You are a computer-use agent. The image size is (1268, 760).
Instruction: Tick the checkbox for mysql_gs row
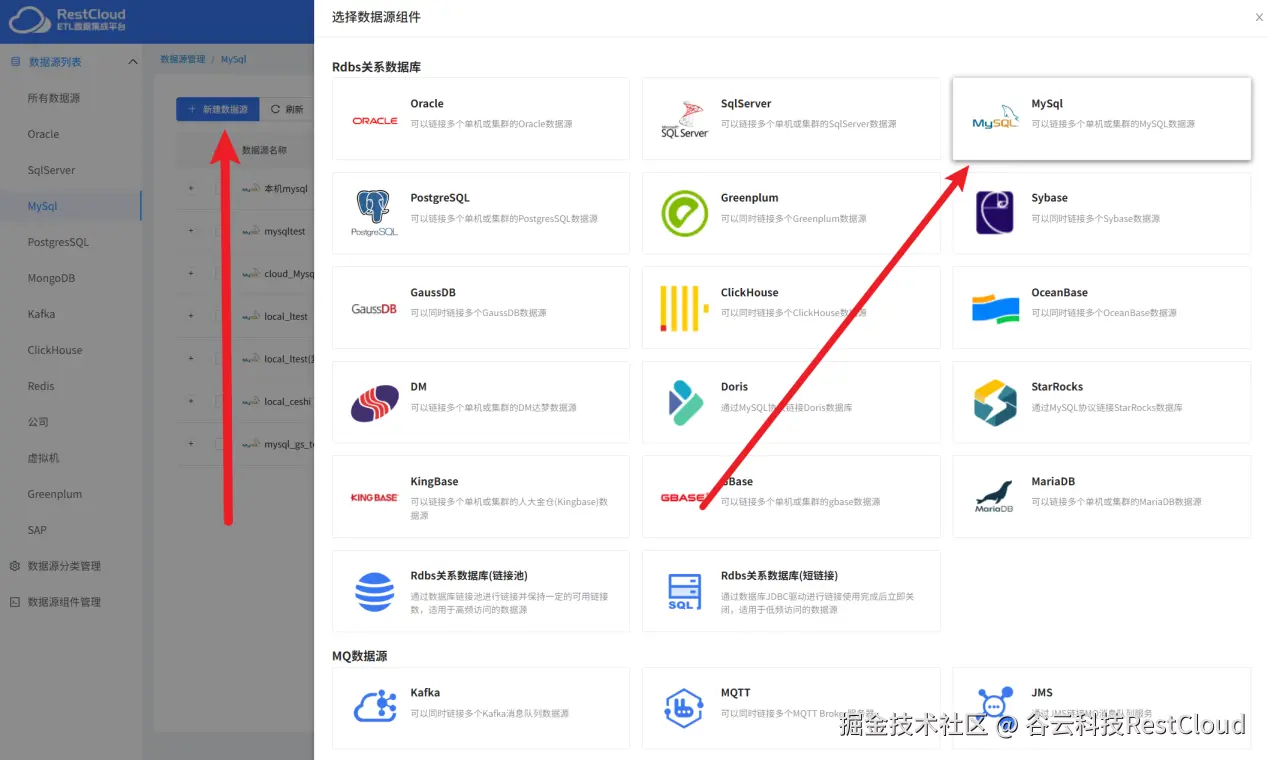220,443
